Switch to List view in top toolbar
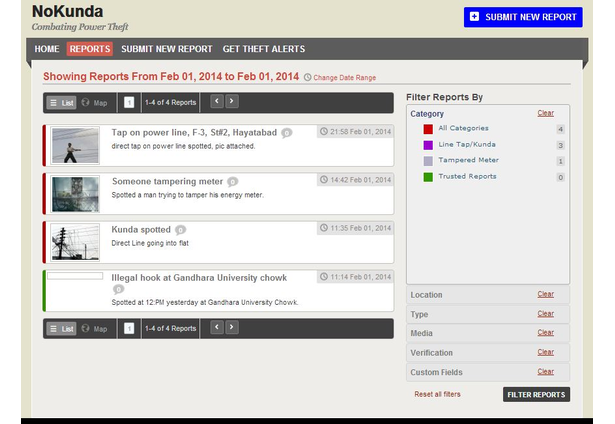The image size is (615, 424). pos(62,103)
